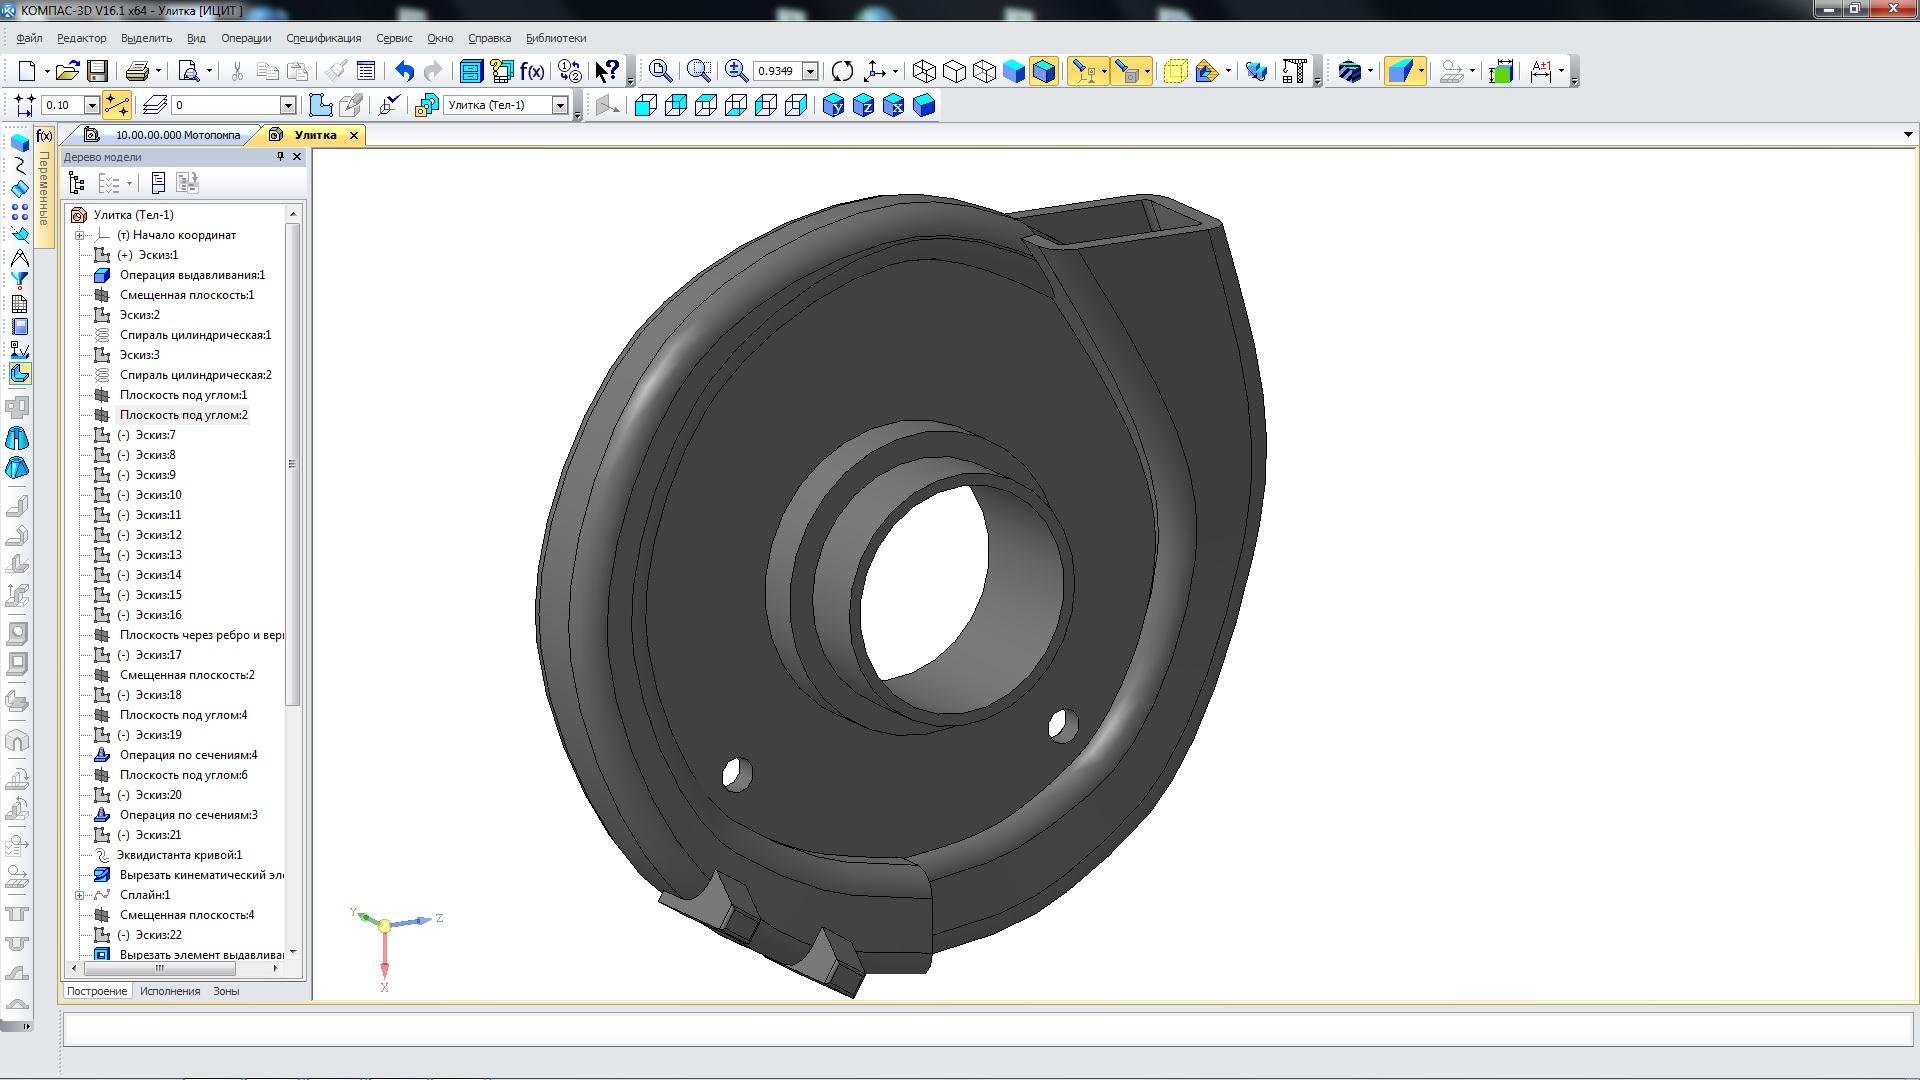Open the variables f(x) toolbar icon

pyautogui.click(x=532, y=71)
